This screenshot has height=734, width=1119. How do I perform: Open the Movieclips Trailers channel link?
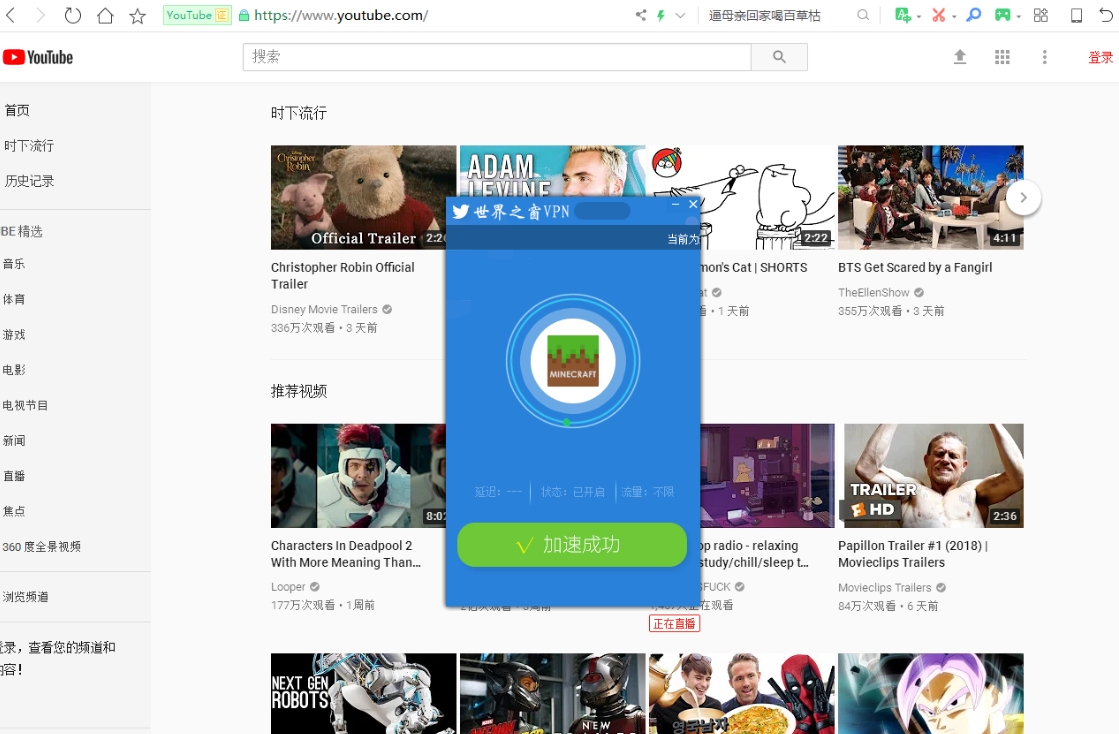pos(884,588)
